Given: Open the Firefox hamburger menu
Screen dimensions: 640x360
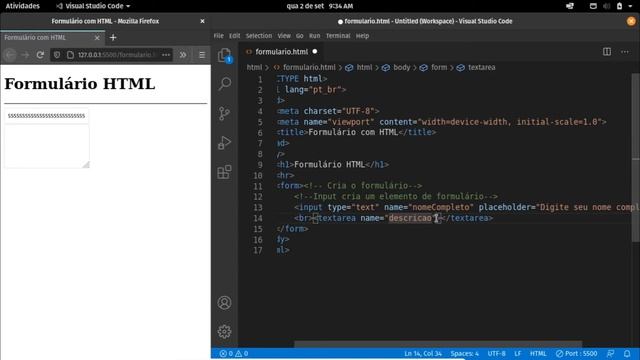Looking at the screenshot, I should click(202, 55).
